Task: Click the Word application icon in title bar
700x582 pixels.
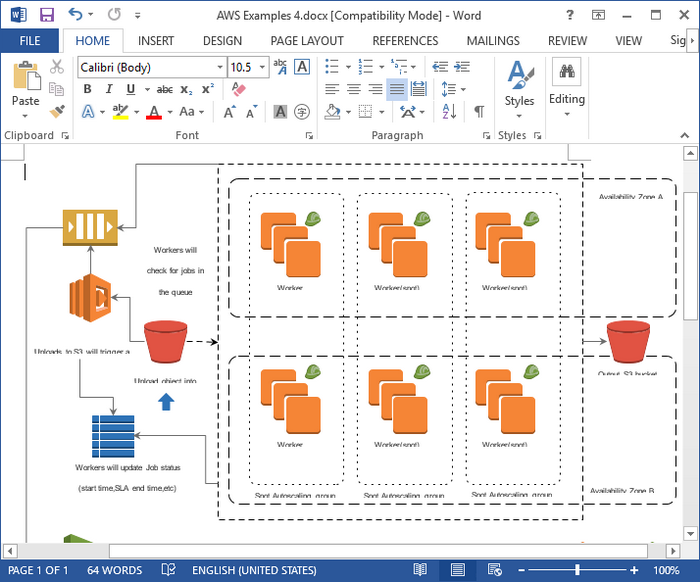Action: 18,15
